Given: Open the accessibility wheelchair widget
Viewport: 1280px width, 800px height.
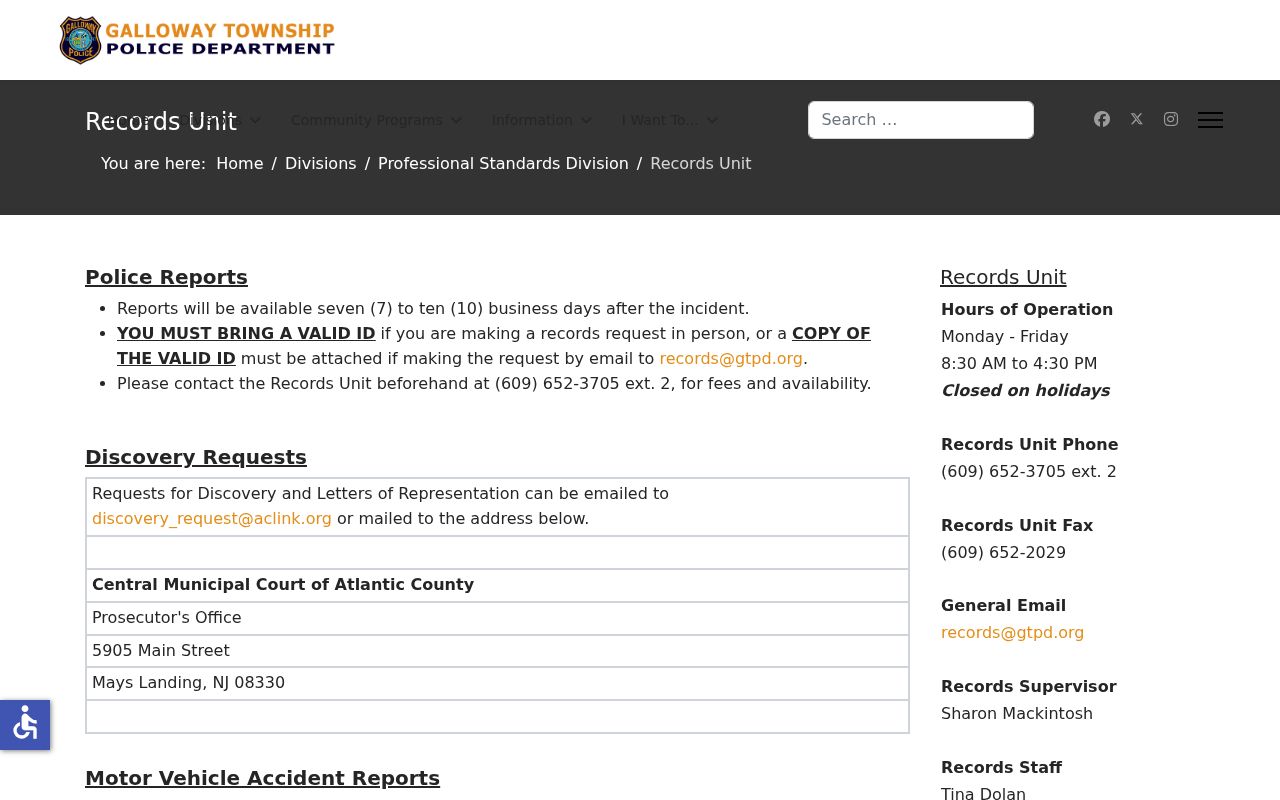Looking at the screenshot, I should click(25, 725).
